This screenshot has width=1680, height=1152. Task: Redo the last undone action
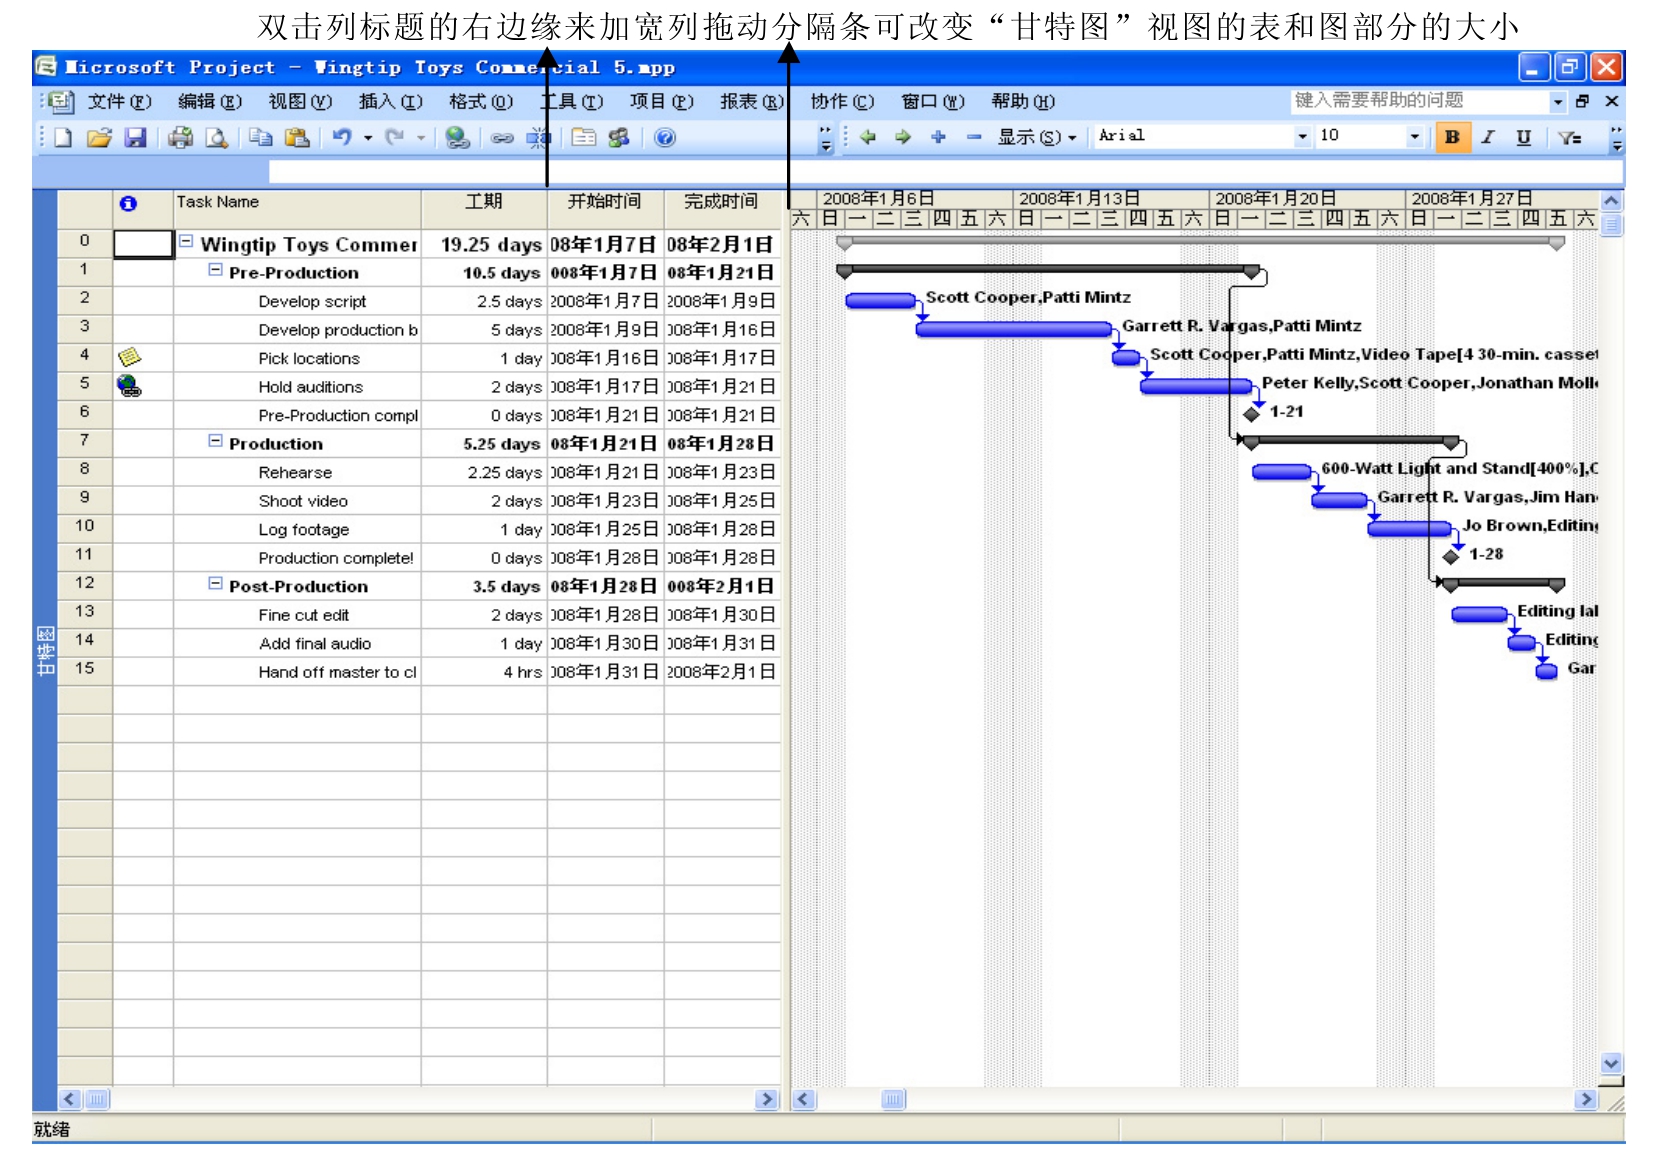(395, 138)
